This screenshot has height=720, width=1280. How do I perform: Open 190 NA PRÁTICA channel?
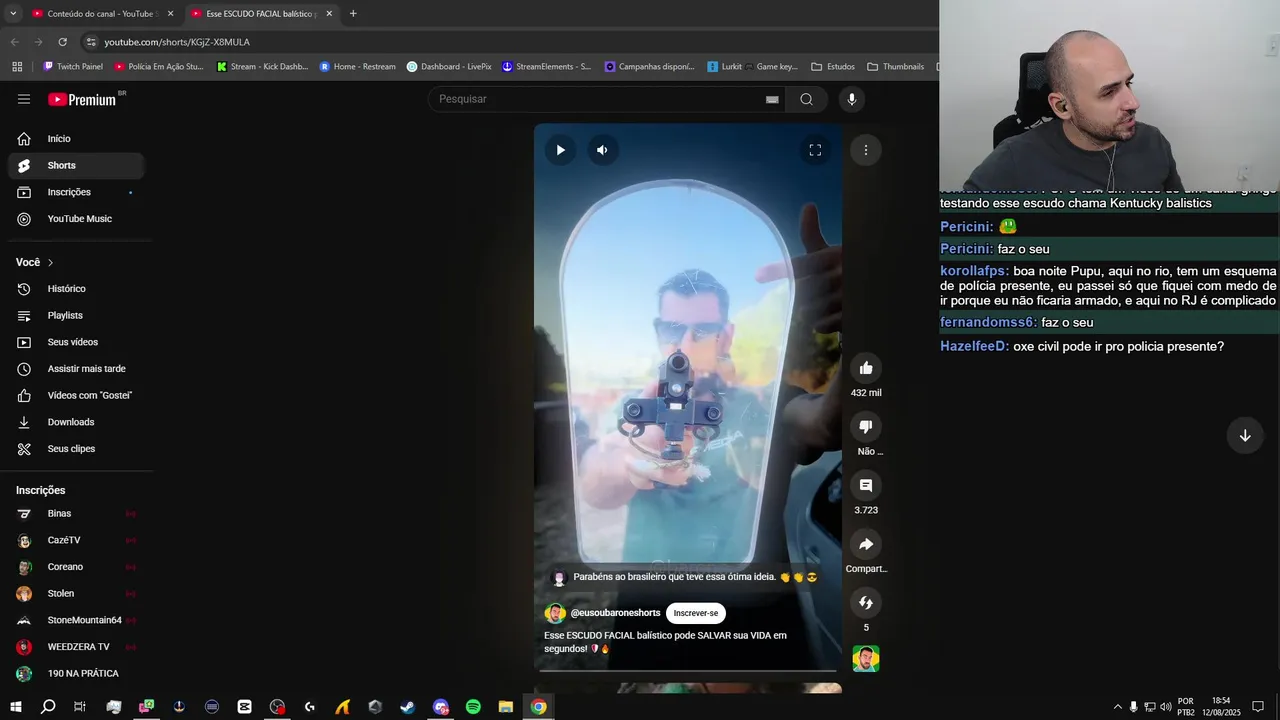pos(76,674)
